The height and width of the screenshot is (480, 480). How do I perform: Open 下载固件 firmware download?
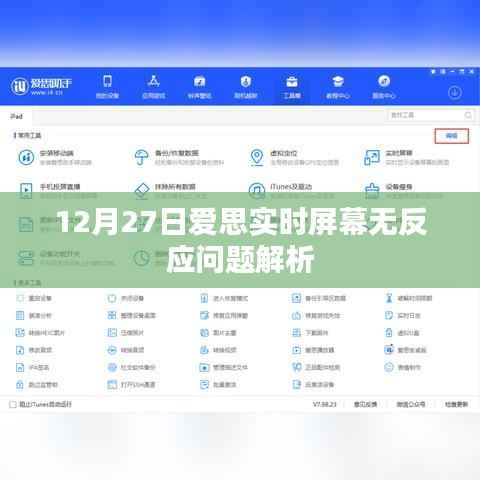click(x=310, y=333)
